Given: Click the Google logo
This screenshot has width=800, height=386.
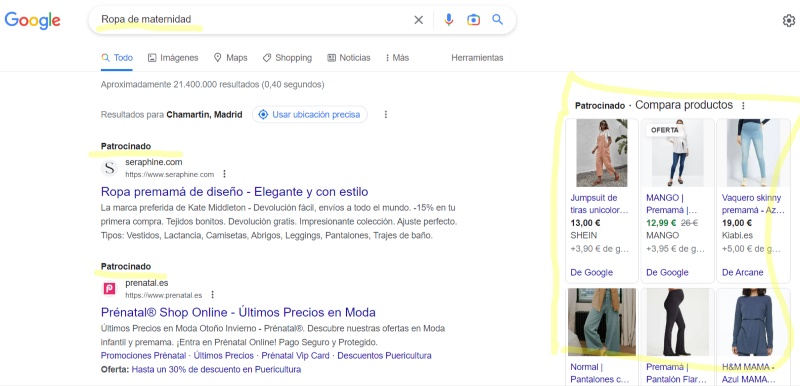Looking at the screenshot, I should pyautogui.click(x=33, y=20).
